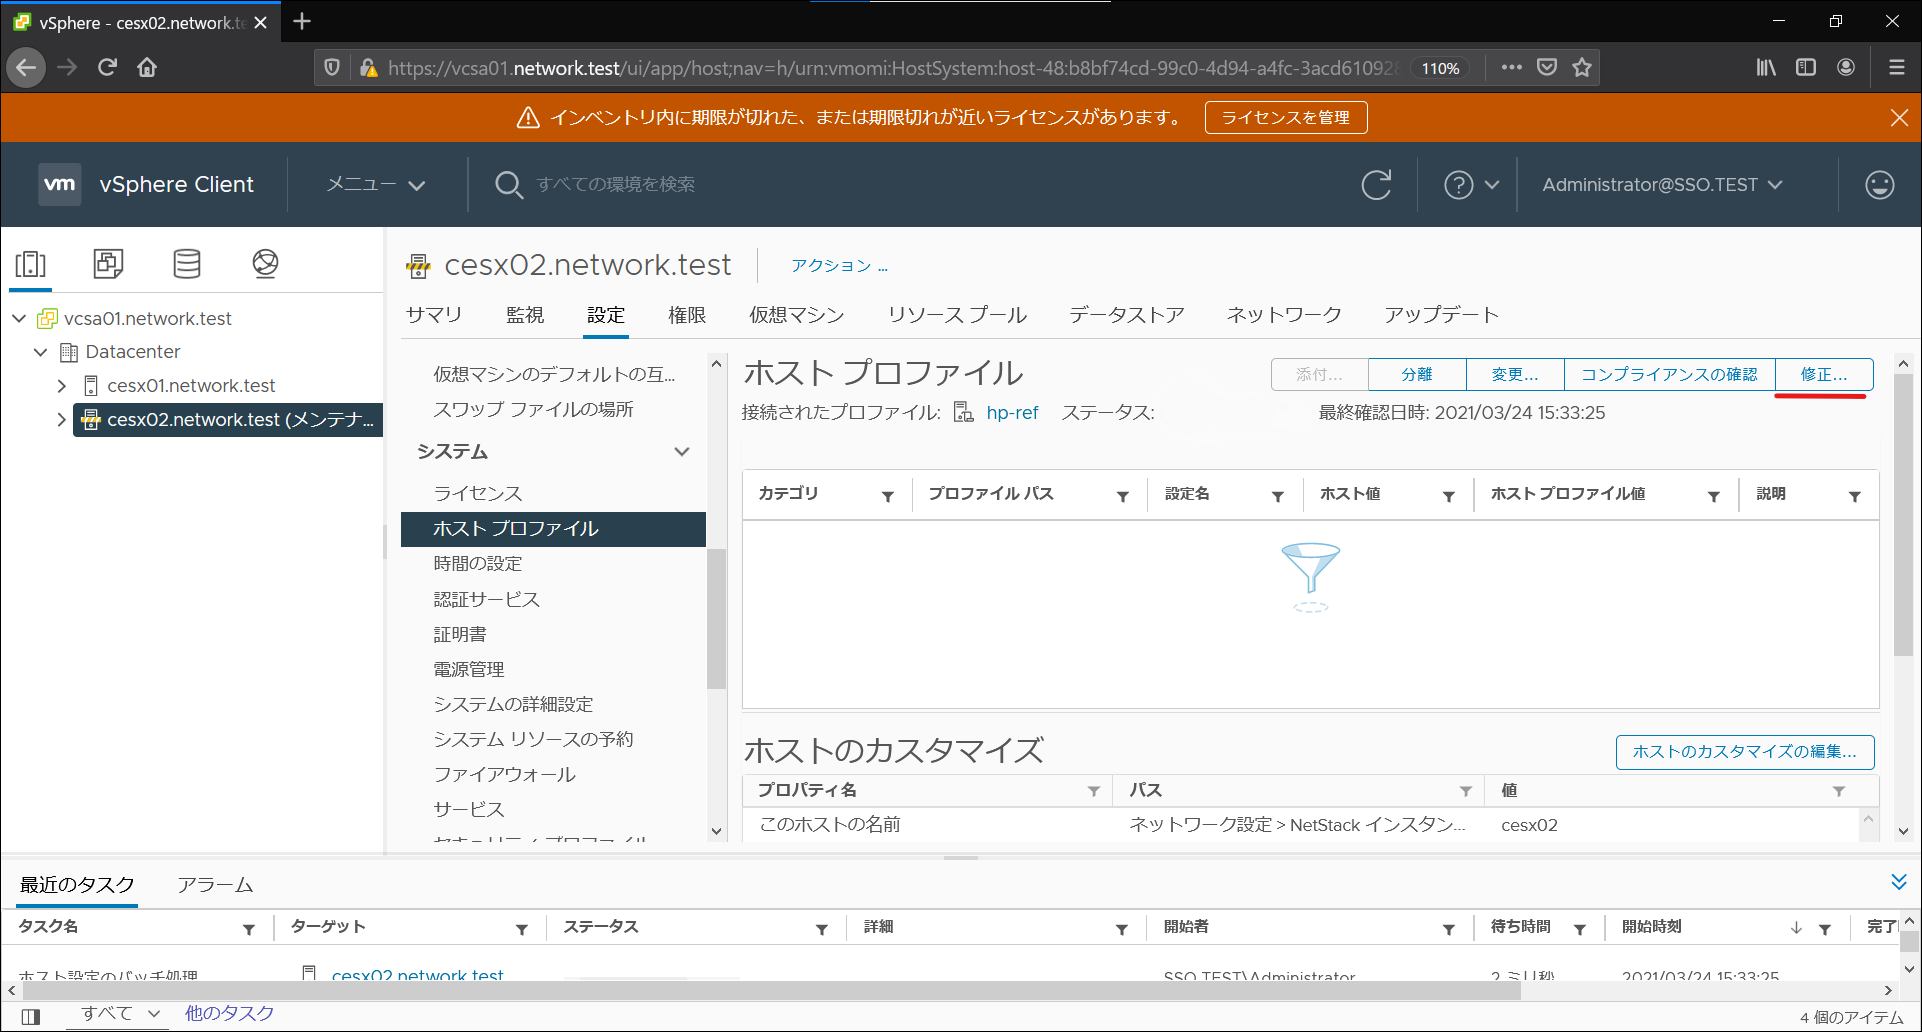This screenshot has width=1922, height=1032.
Task: Filter the カテゴリ column
Action: point(887,496)
